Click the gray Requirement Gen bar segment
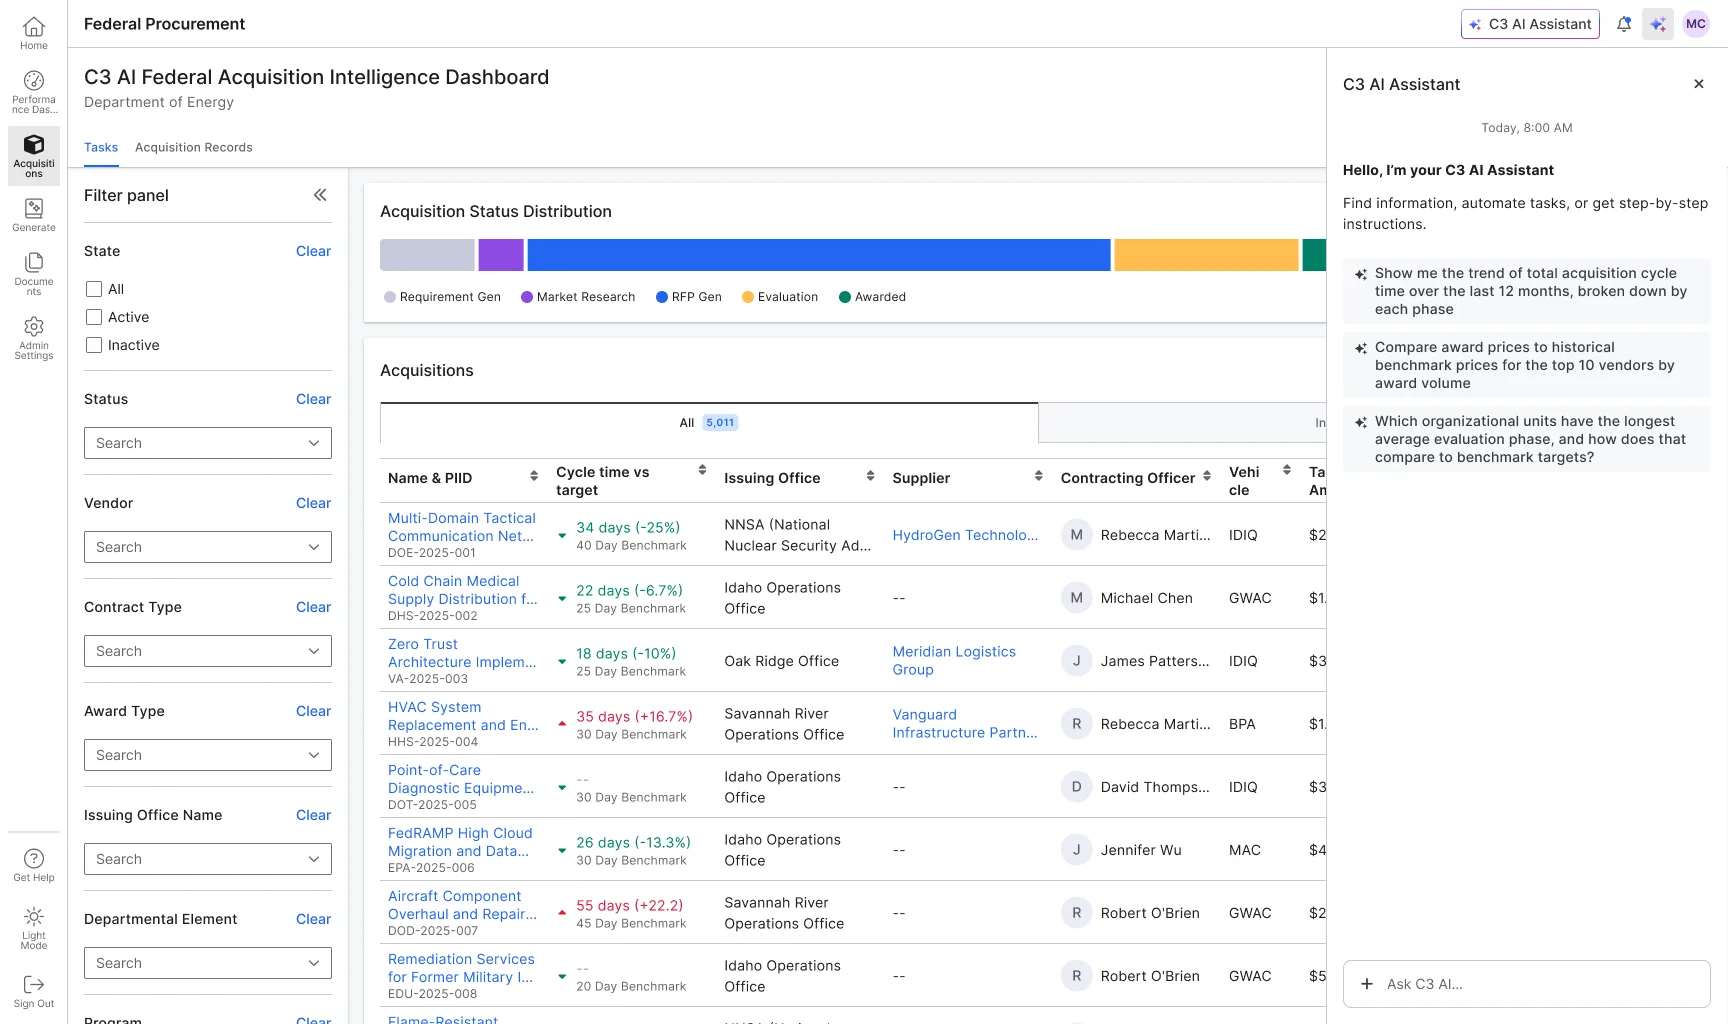 427,255
